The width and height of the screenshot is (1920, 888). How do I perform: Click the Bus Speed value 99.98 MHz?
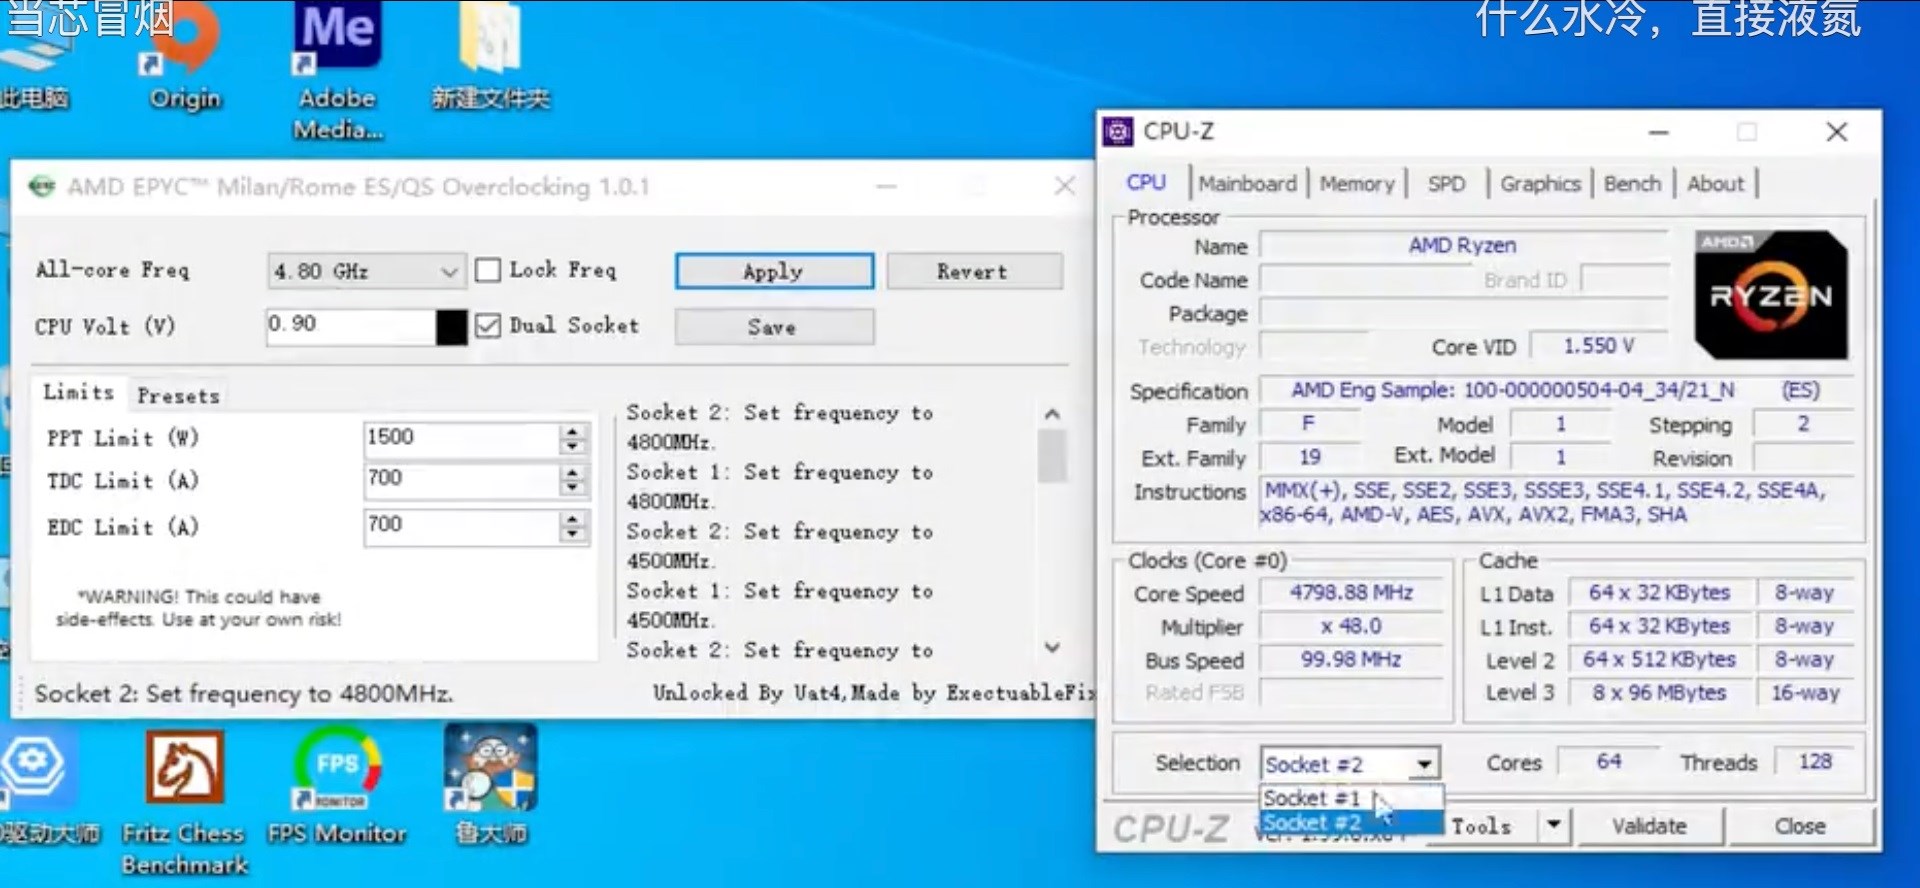1351,660
